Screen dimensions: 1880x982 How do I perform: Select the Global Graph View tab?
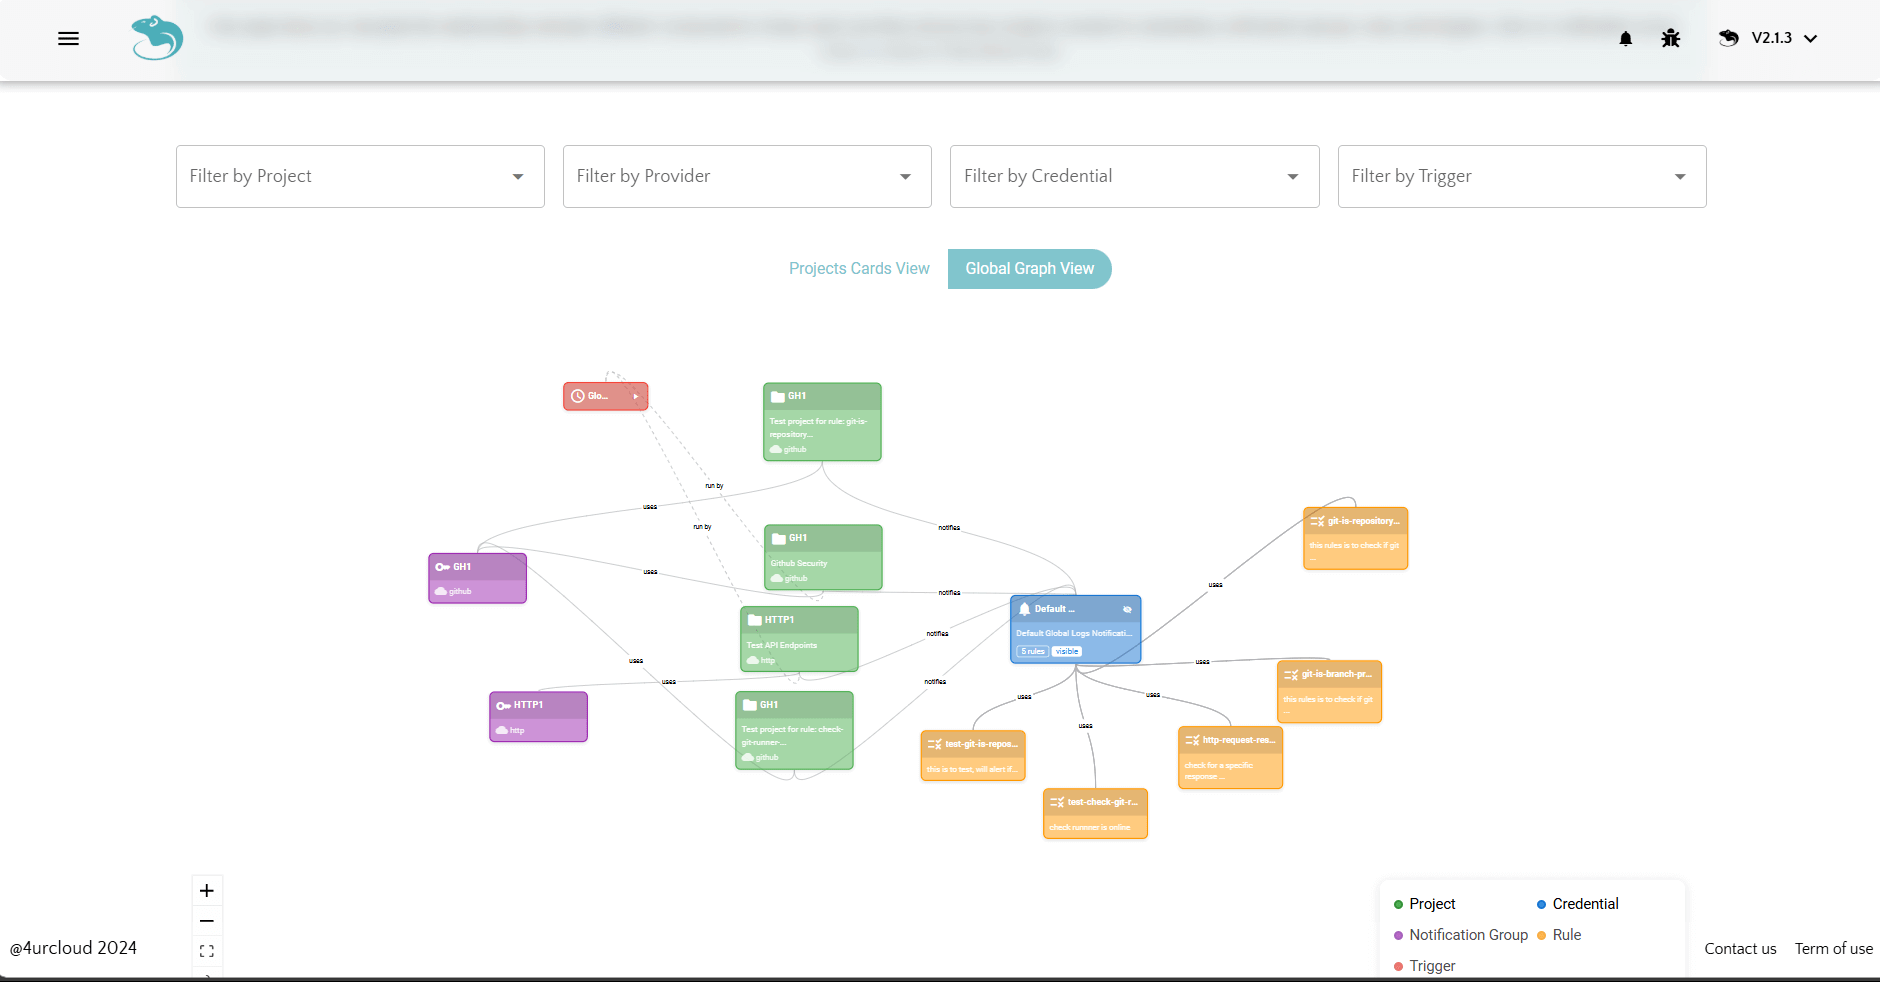1029,269
